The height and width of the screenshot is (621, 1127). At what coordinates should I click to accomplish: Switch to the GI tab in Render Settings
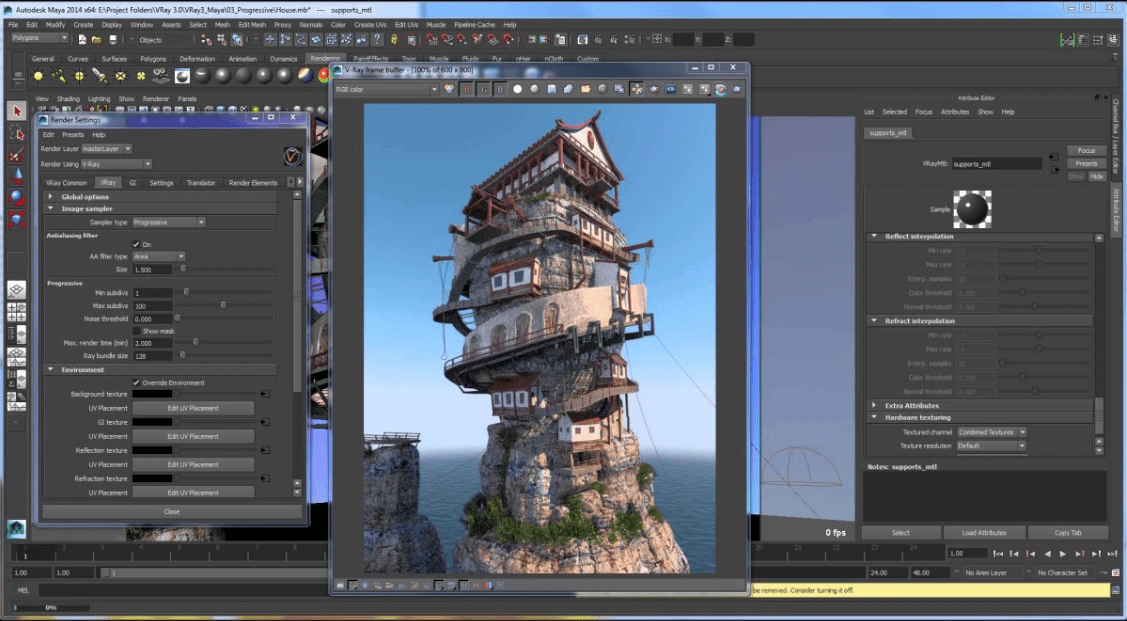[132, 183]
